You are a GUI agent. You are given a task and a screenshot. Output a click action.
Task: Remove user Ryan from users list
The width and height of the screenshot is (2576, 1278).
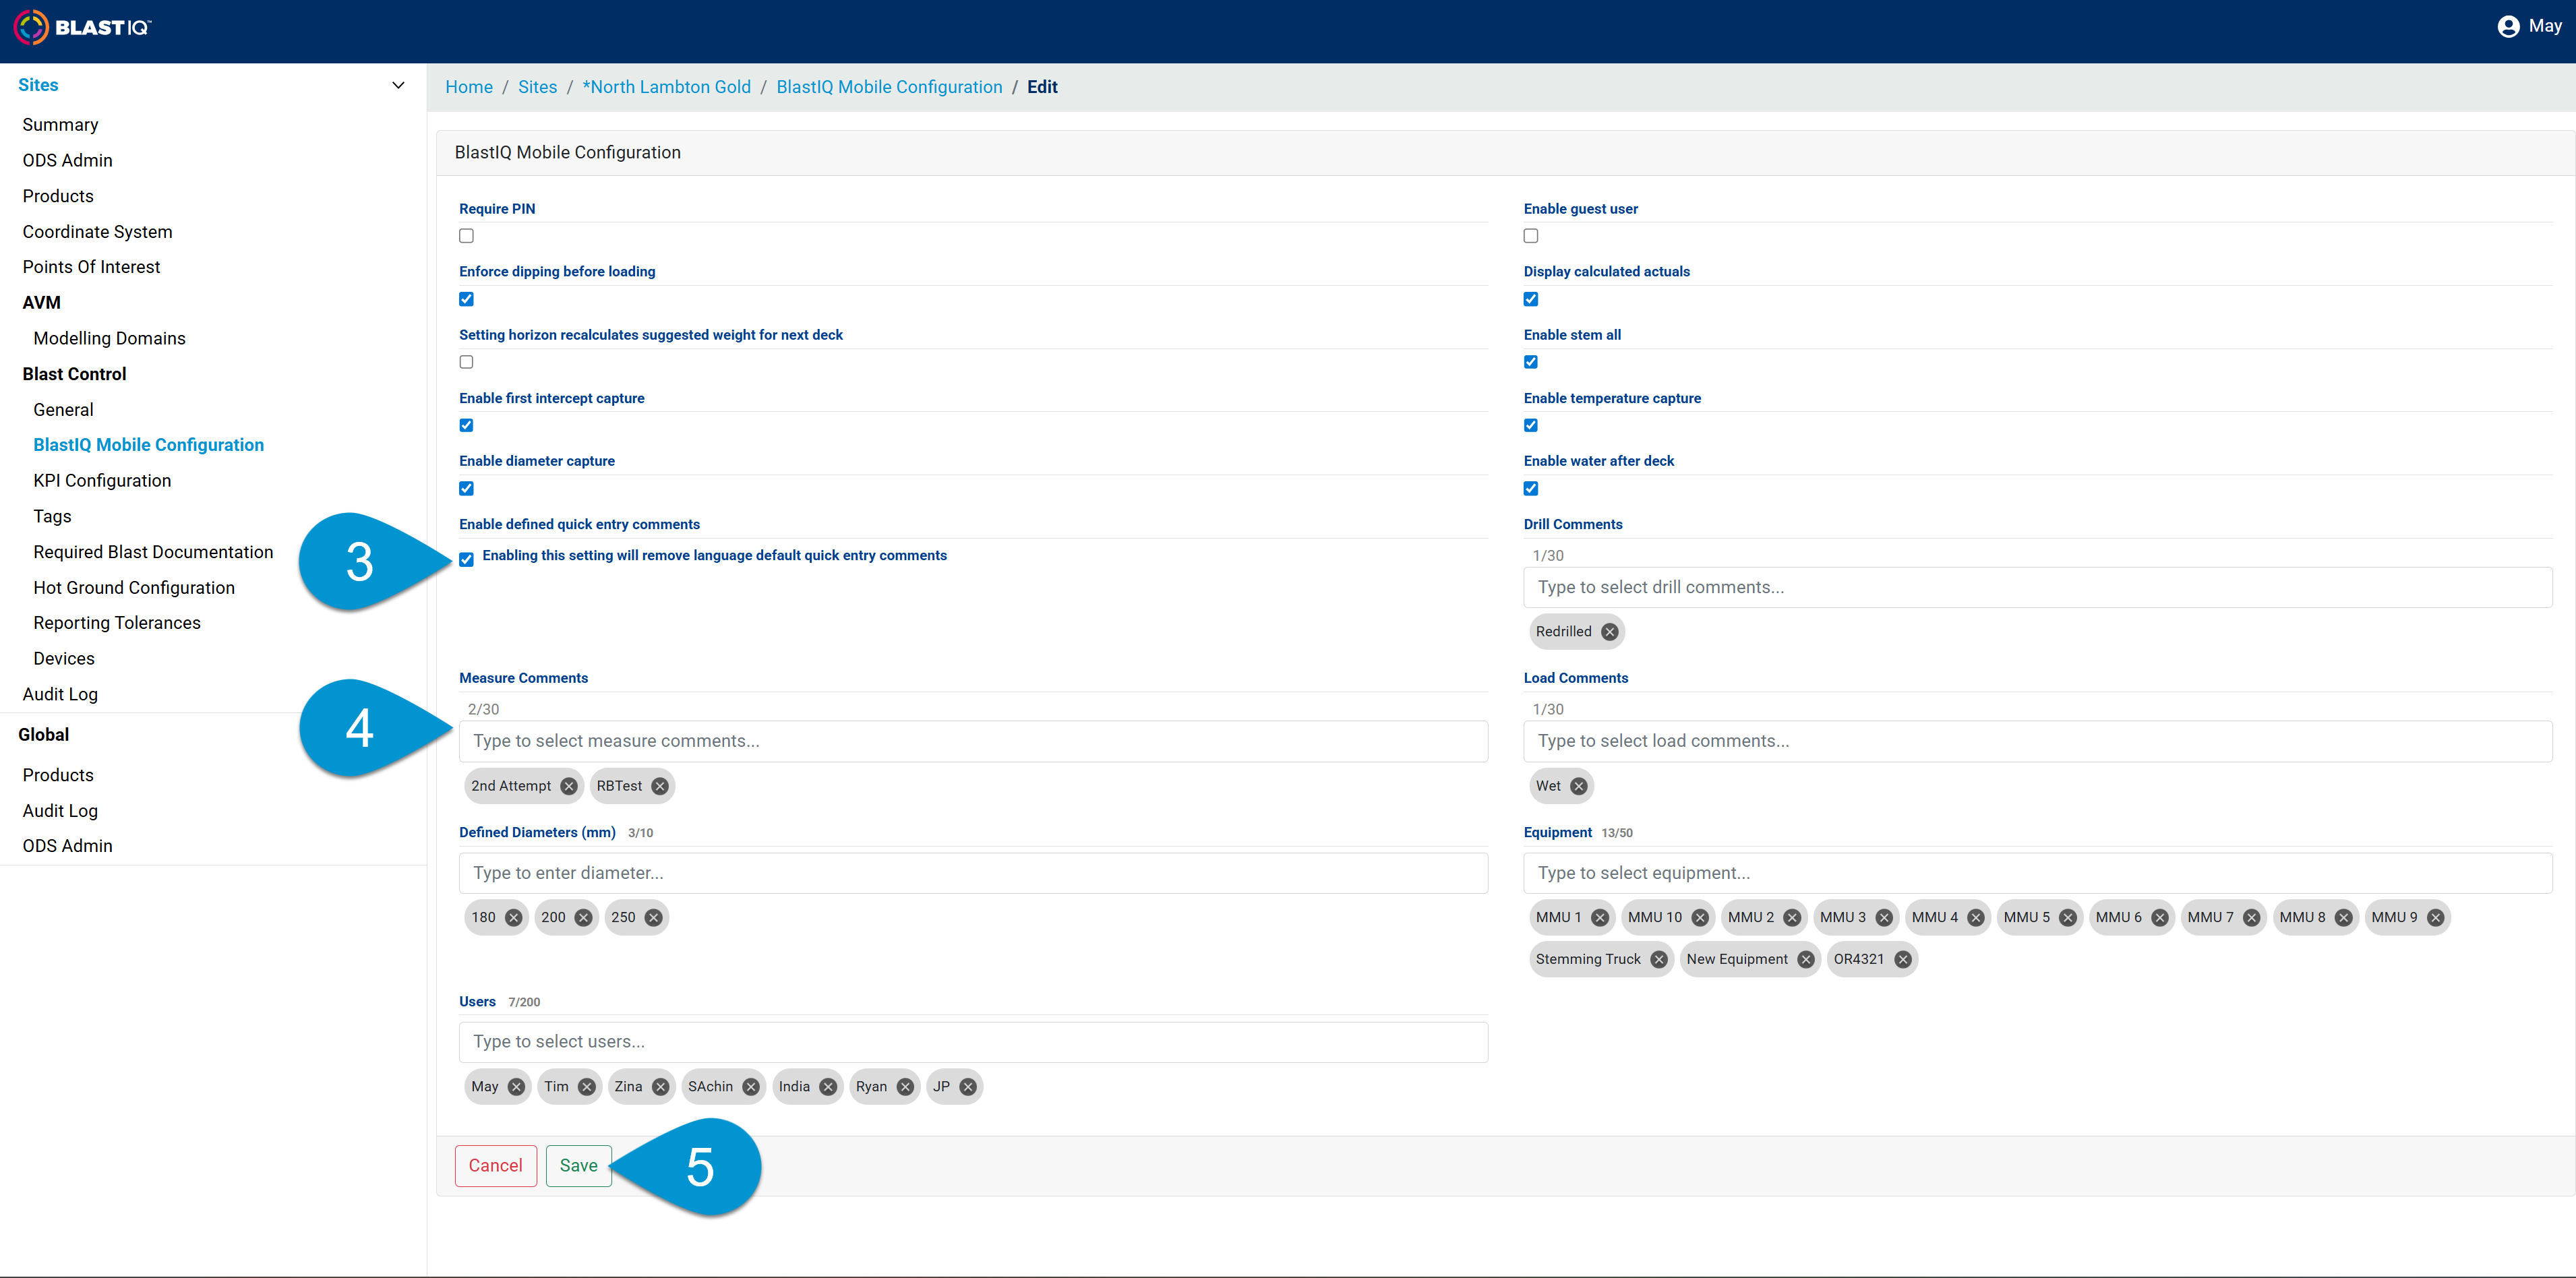coord(905,1087)
